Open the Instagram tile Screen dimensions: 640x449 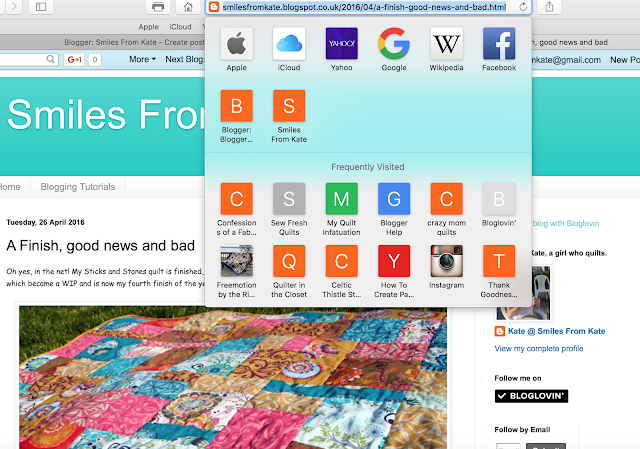click(x=447, y=261)
